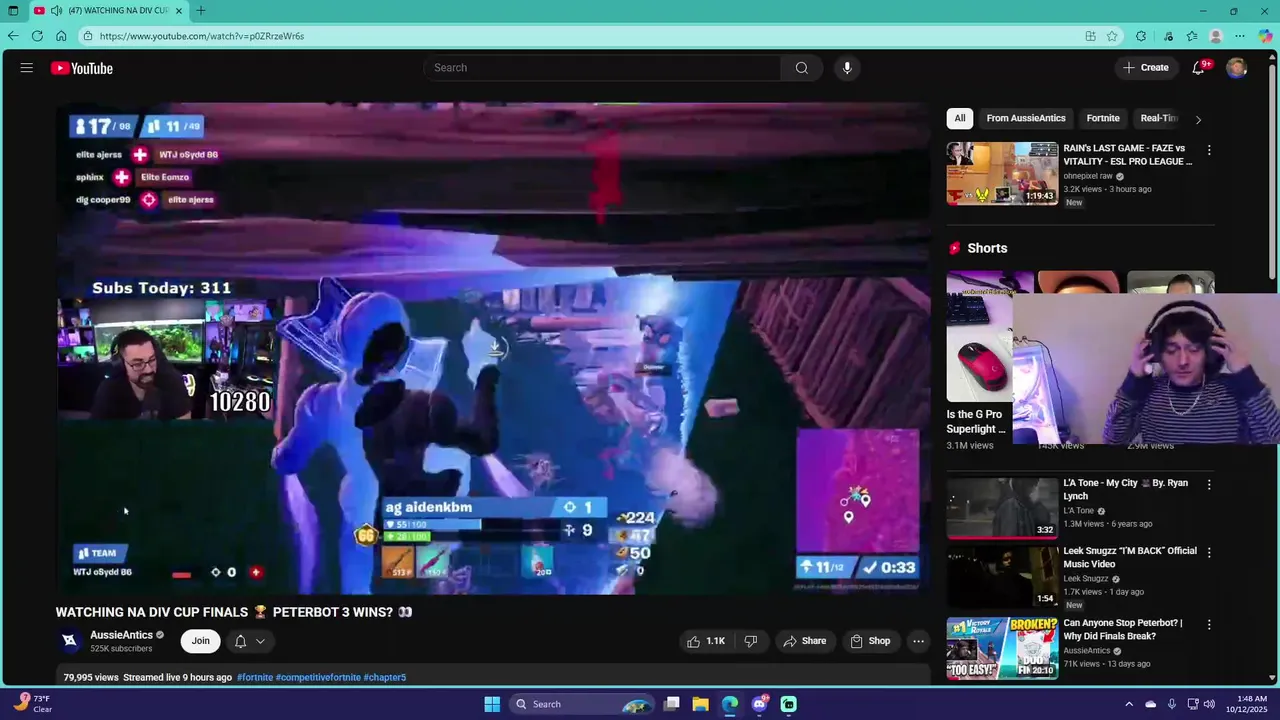Viewport: 1280px width, 720px height.
Task: Start voice search with microphone icon
Action: [x=847, y=68]
